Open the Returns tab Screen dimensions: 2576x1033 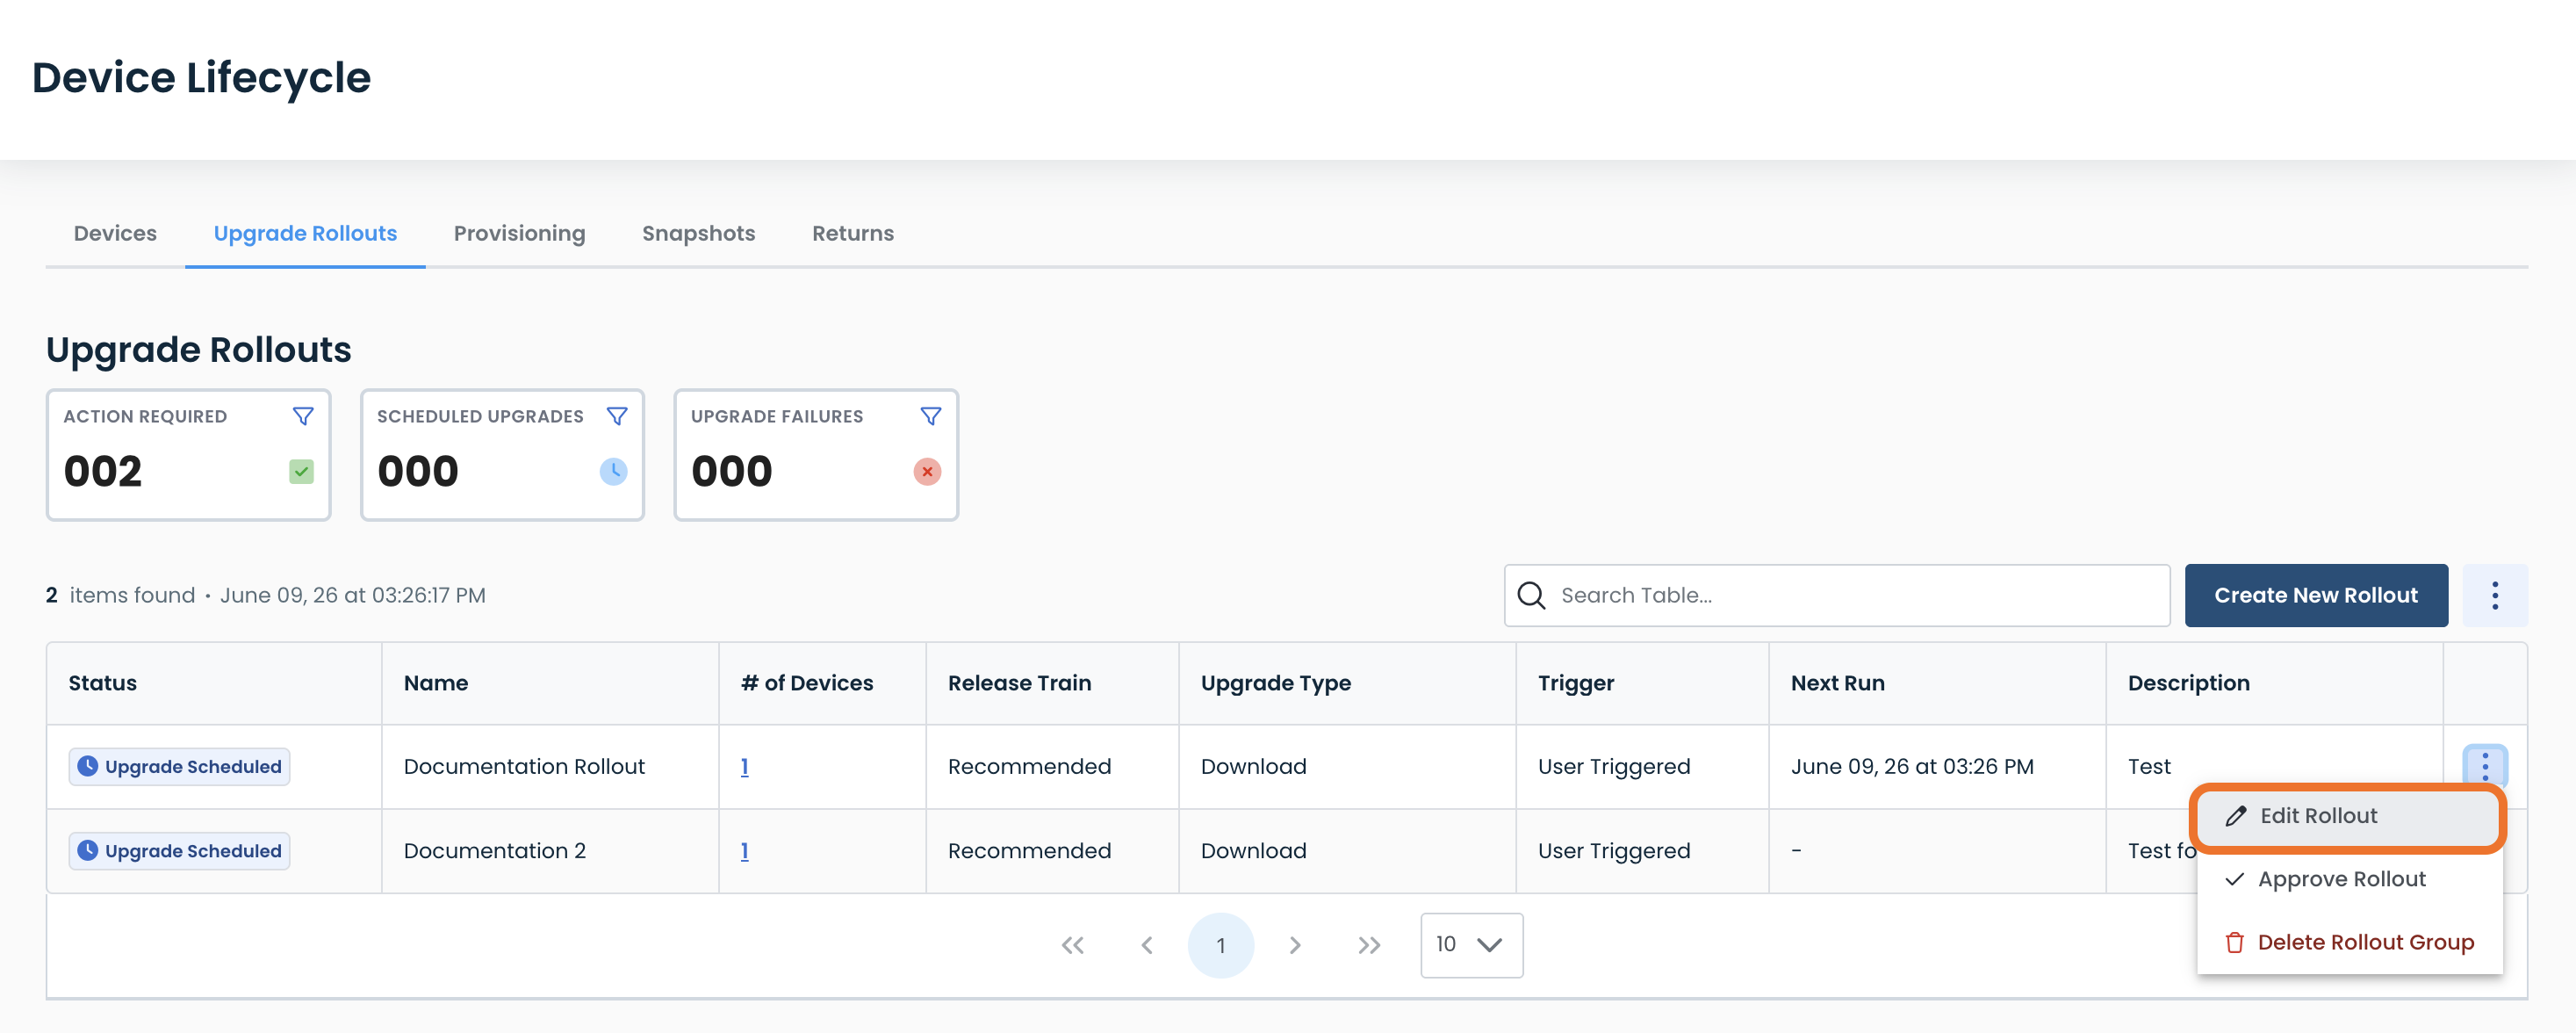pos(852,233)
